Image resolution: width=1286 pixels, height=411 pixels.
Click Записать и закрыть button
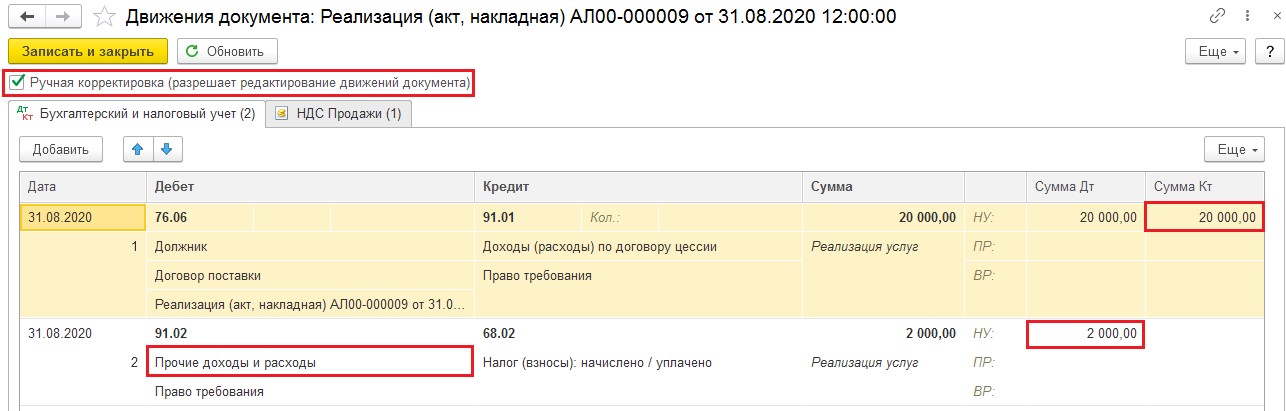click(87, 51)
